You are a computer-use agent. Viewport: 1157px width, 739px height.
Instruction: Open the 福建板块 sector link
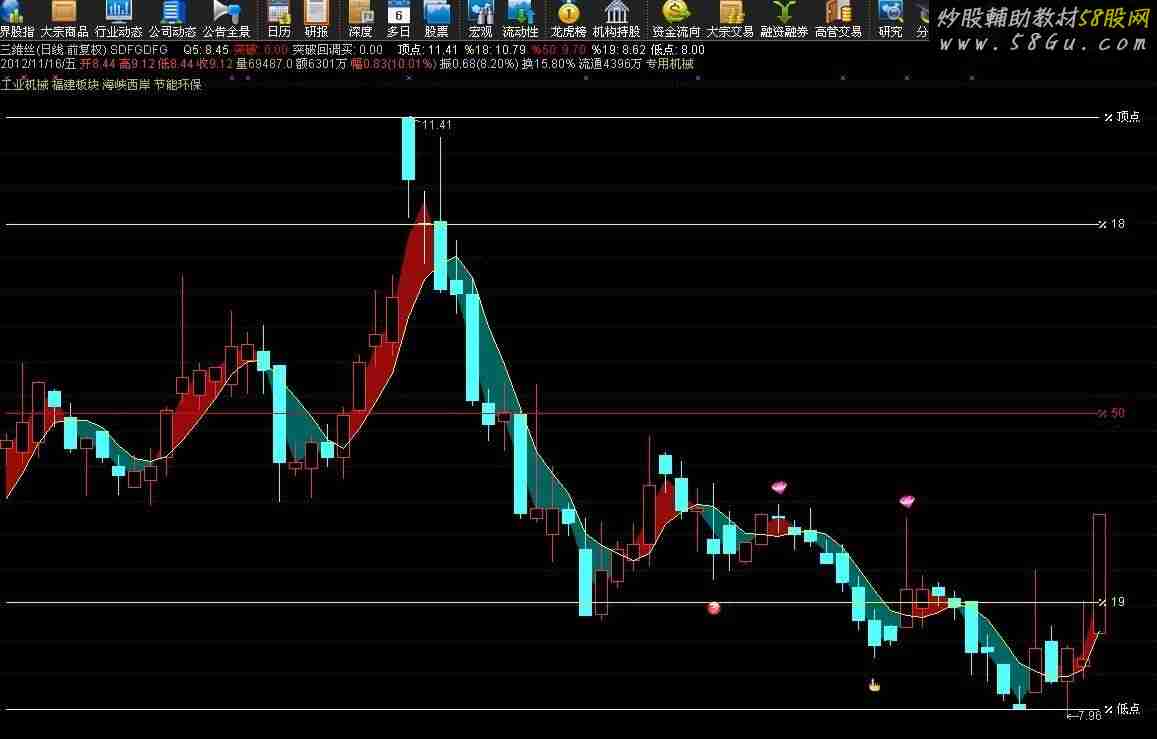(75, 85)
